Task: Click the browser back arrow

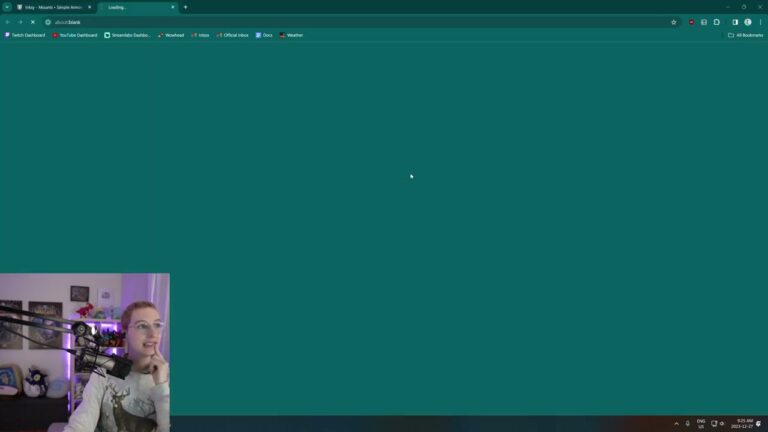Action: [x=7, y=22]
